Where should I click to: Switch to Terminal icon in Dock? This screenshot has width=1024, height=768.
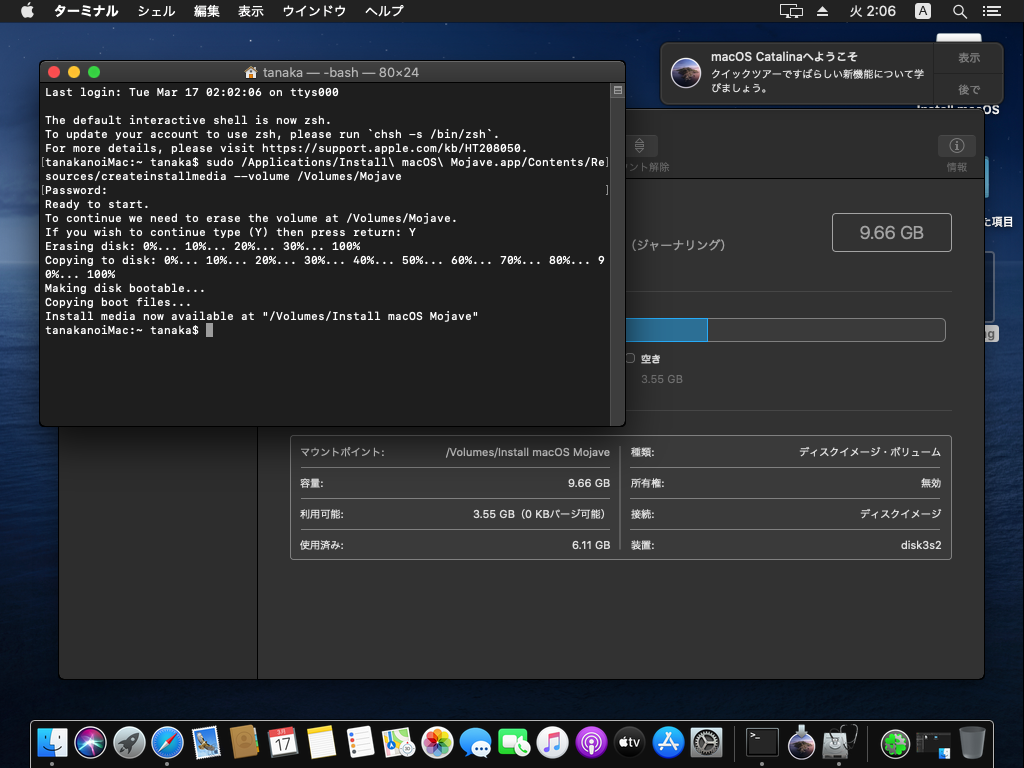pyautogui.click(x=762, y=743)
